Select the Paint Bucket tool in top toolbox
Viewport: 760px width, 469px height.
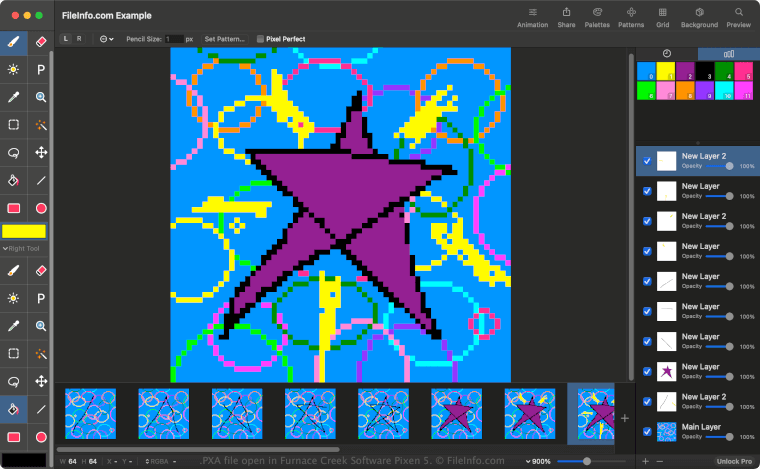pos(14,181)
